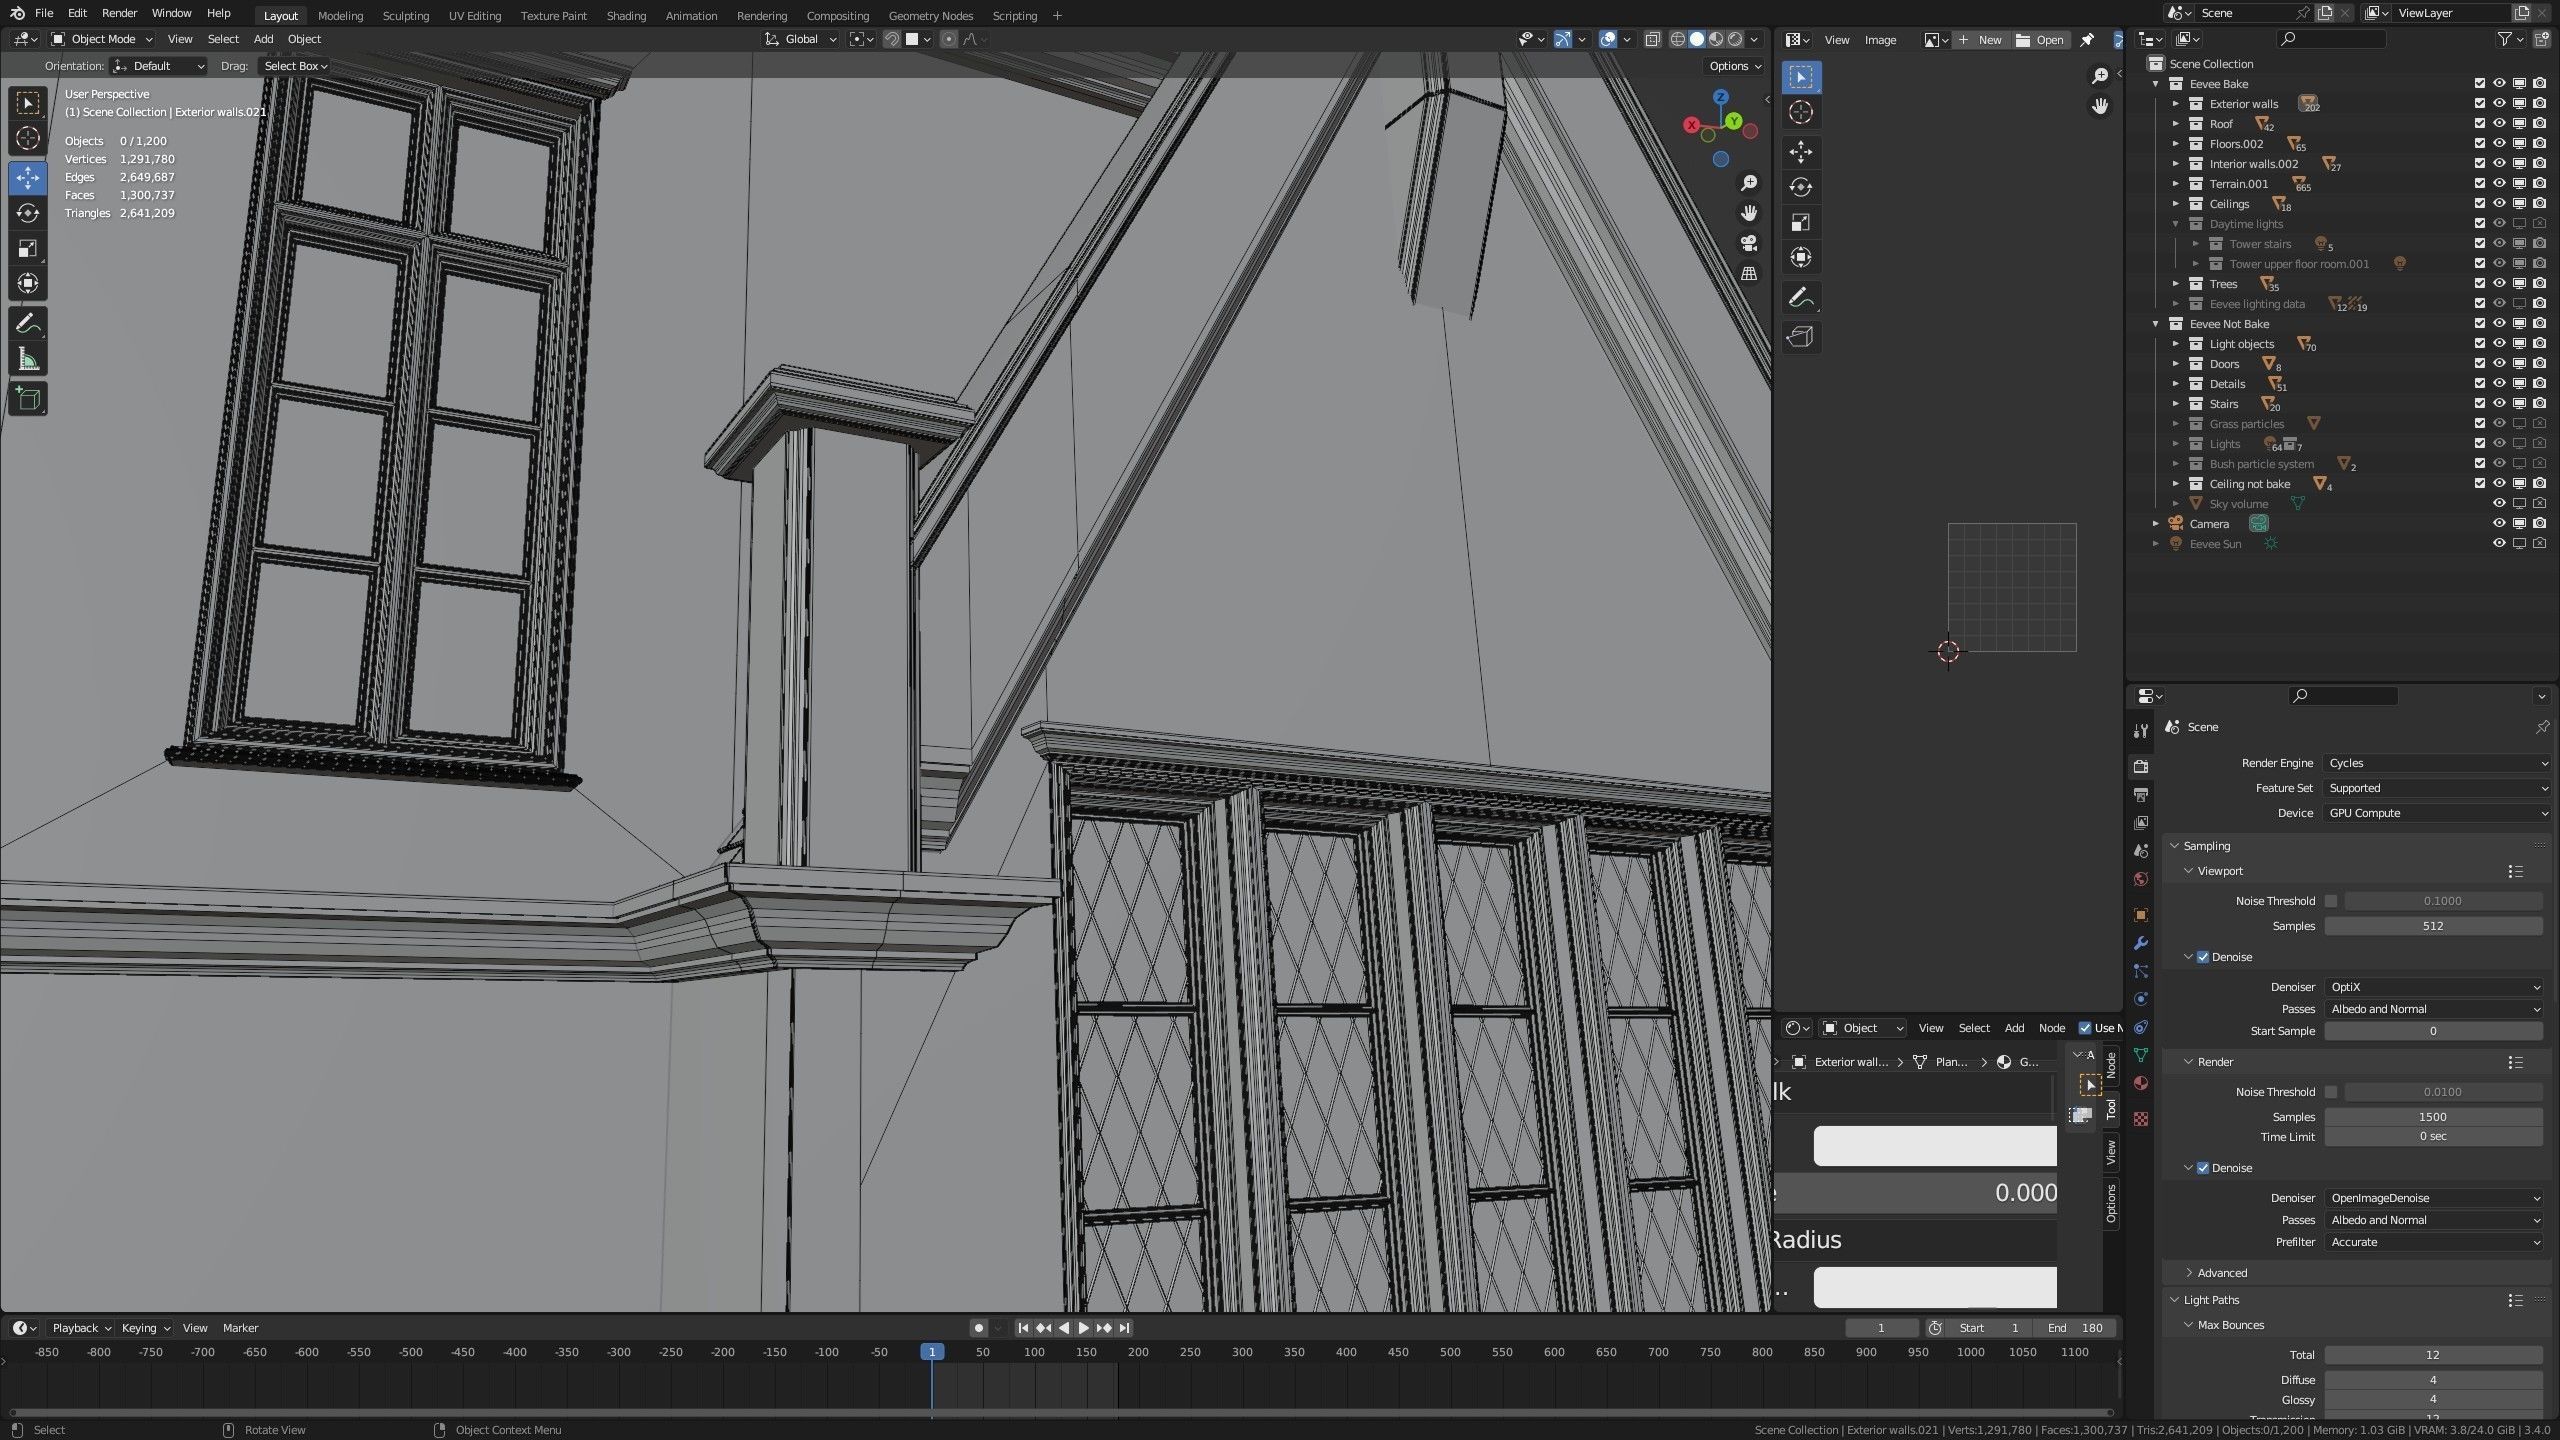Open the Output properties printer tab

[2140, 795]
